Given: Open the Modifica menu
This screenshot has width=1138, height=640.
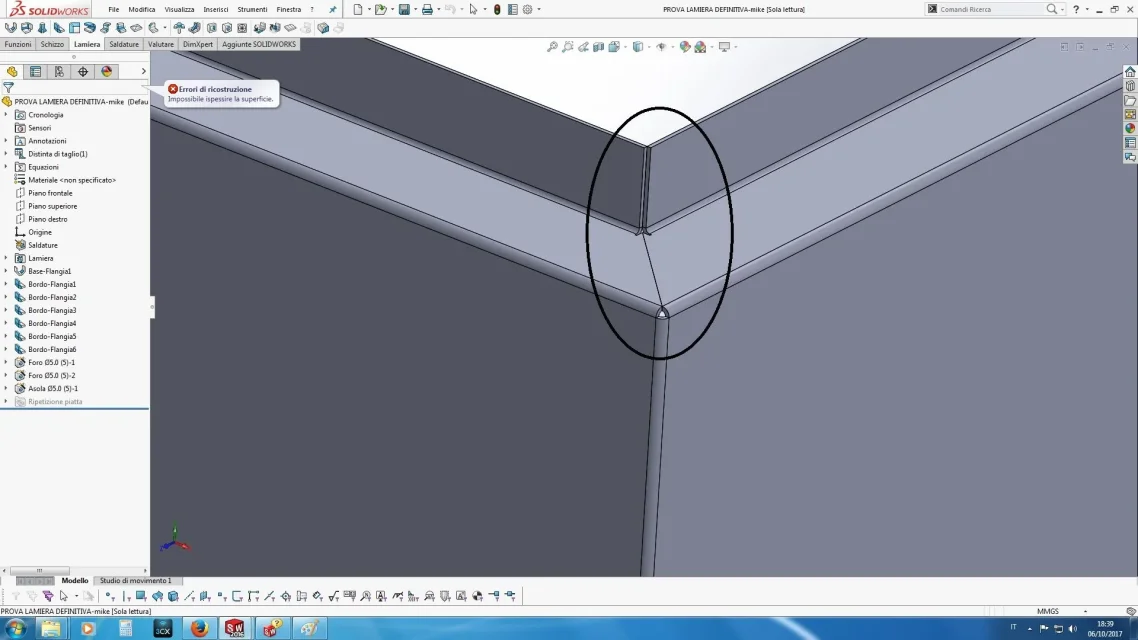Looking at the screenshot, I should (x=142, y=9).
